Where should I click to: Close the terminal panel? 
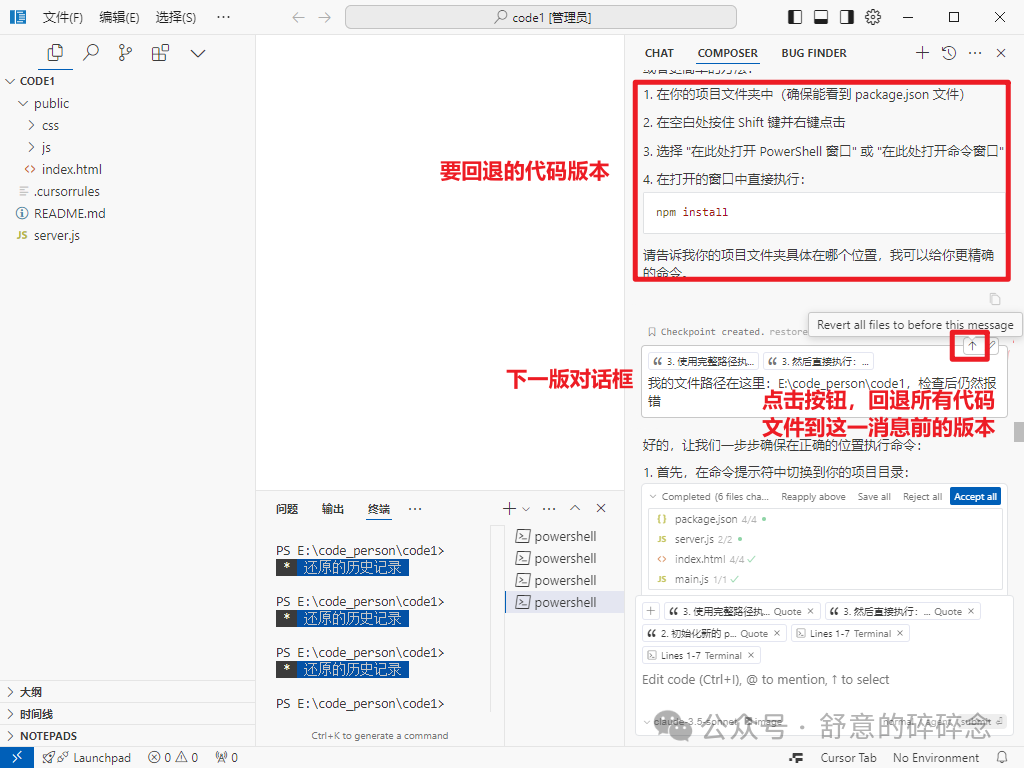pos(601,508)
